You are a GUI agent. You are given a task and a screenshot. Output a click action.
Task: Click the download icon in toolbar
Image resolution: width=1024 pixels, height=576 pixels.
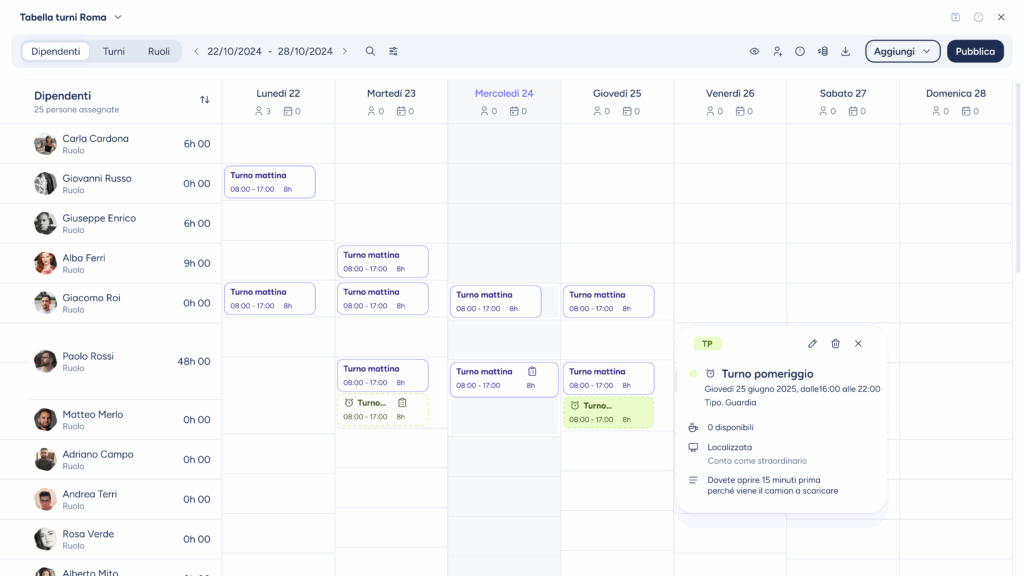point(845,51)
